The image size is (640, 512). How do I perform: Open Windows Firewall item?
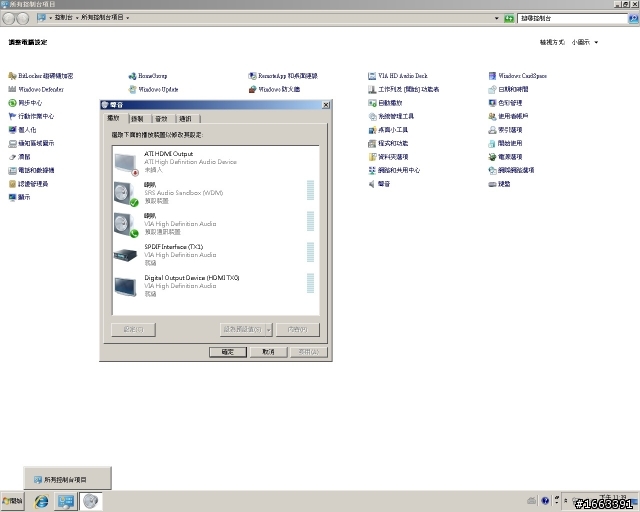coord(274,89)
